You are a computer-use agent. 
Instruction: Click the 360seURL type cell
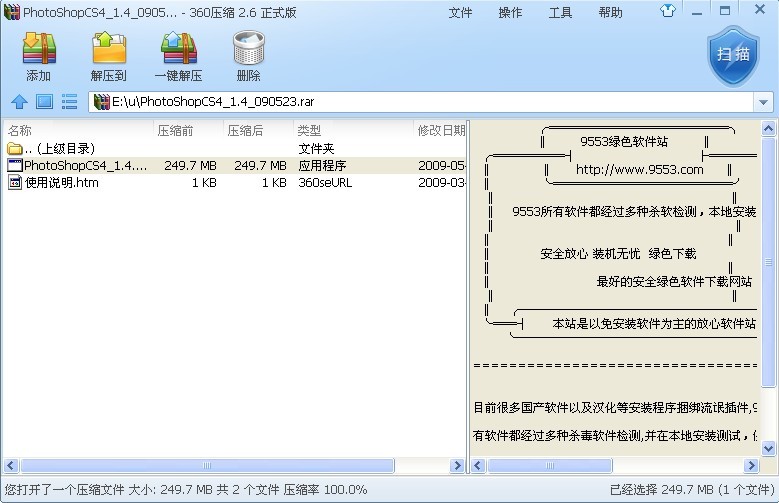tap(325, 183)
